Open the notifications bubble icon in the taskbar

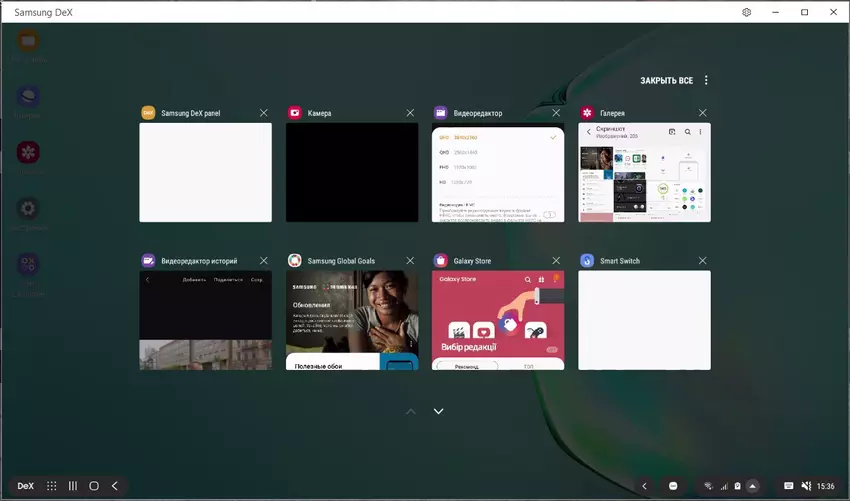[x=673, y=486]
